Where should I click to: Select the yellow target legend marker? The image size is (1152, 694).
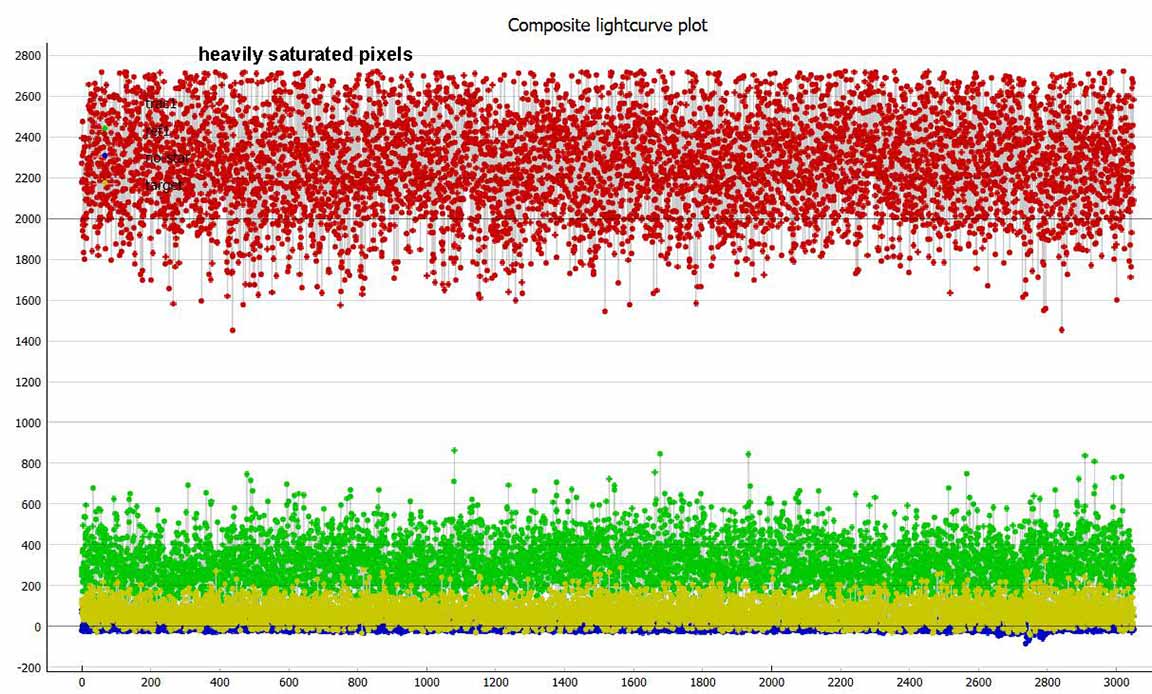(105, 183)
